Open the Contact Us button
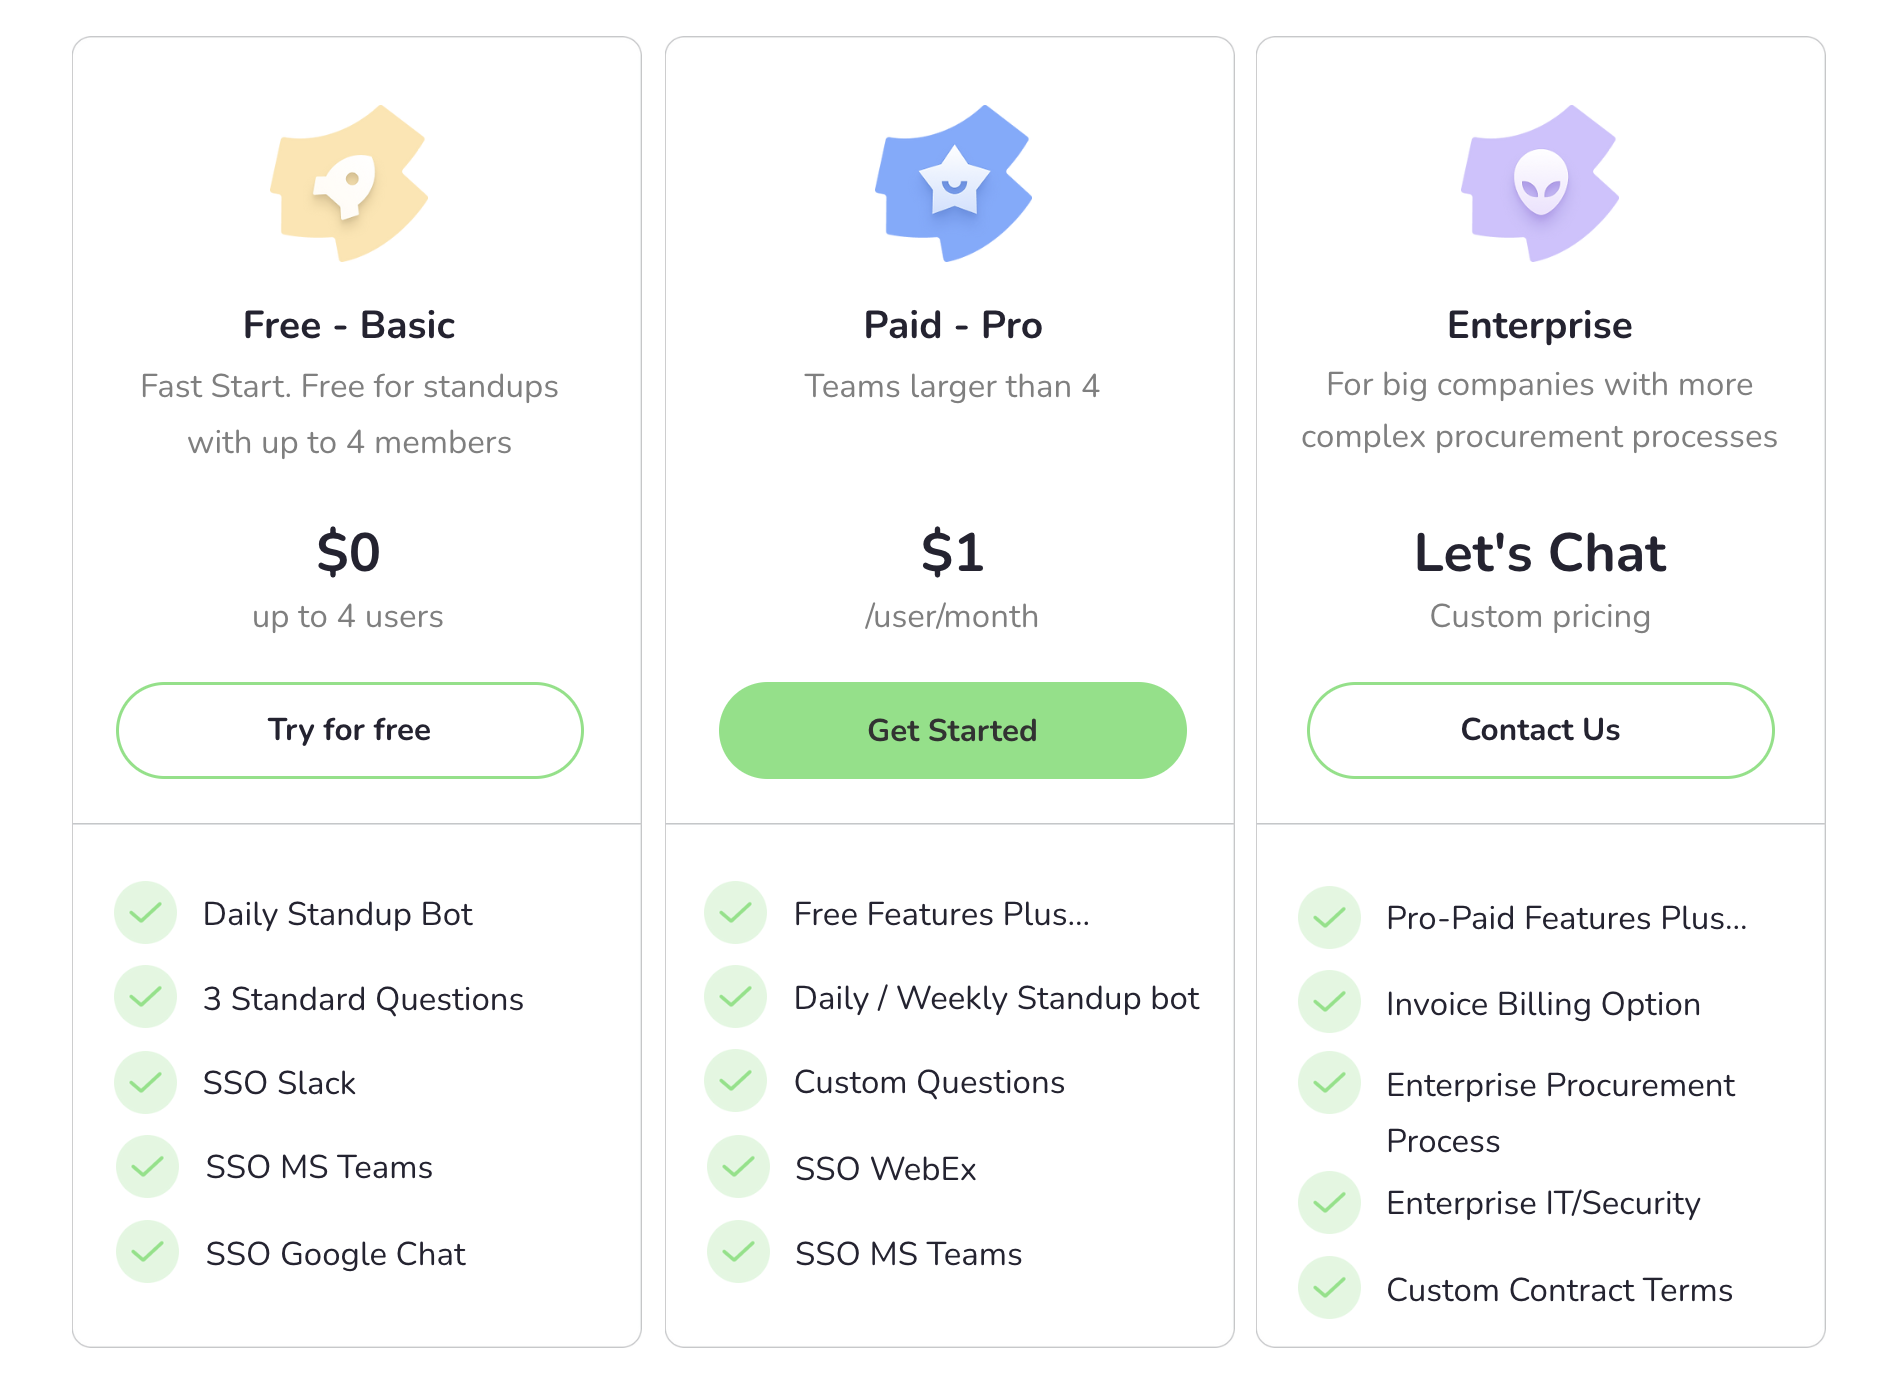The image size is (1898, 1376). pyautogui.click(x=1540, y=730)
